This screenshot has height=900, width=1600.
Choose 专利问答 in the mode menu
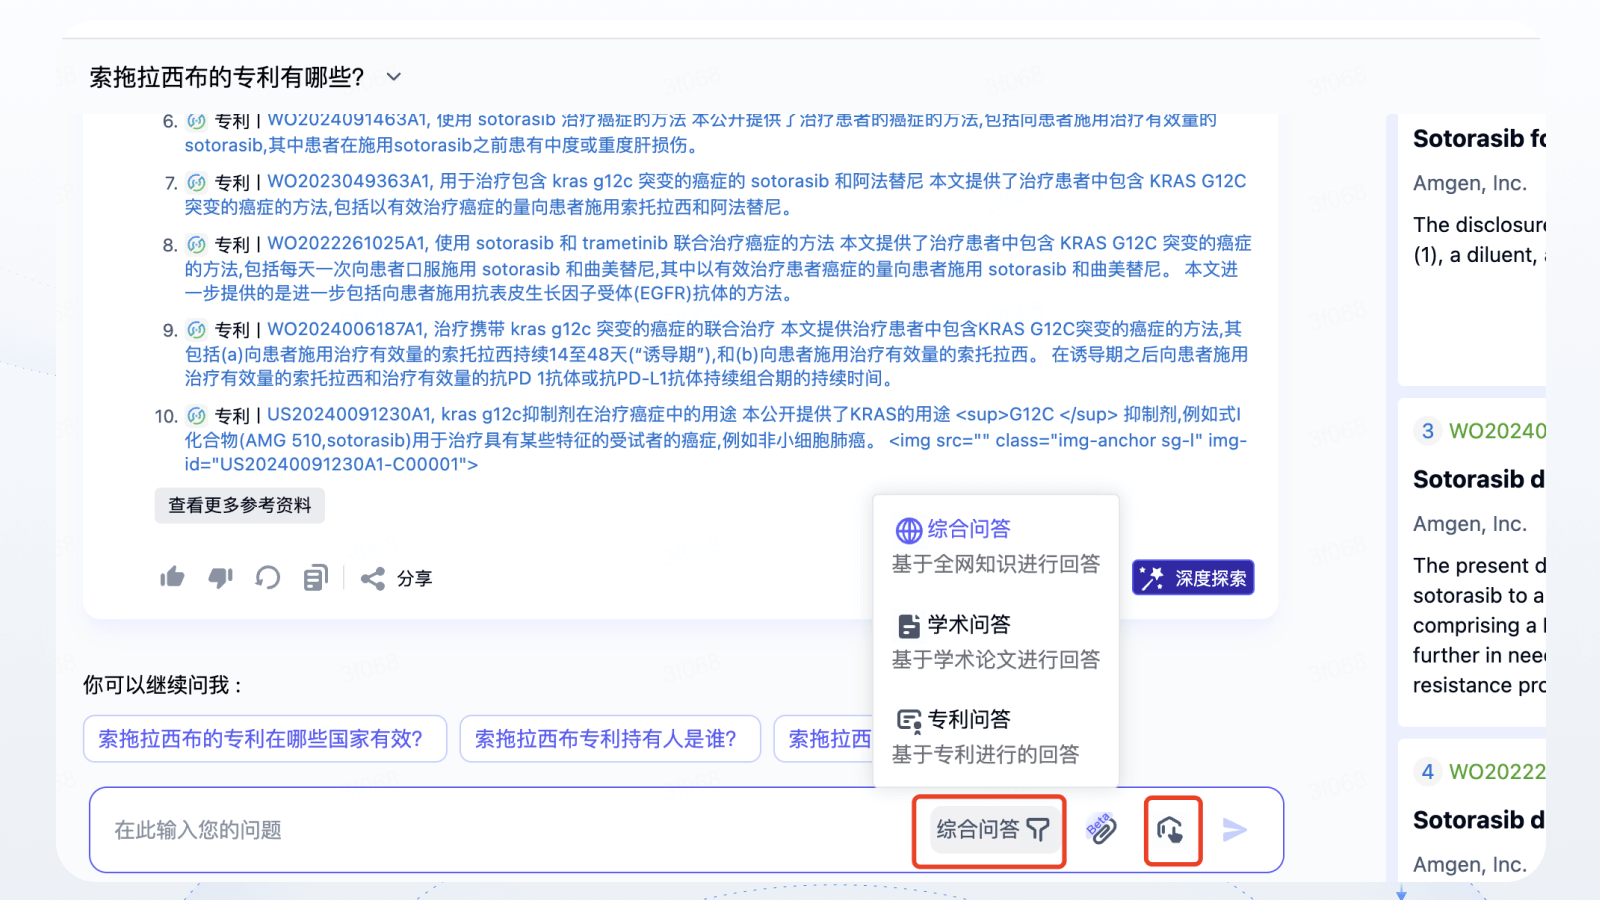tap(968, 720)
